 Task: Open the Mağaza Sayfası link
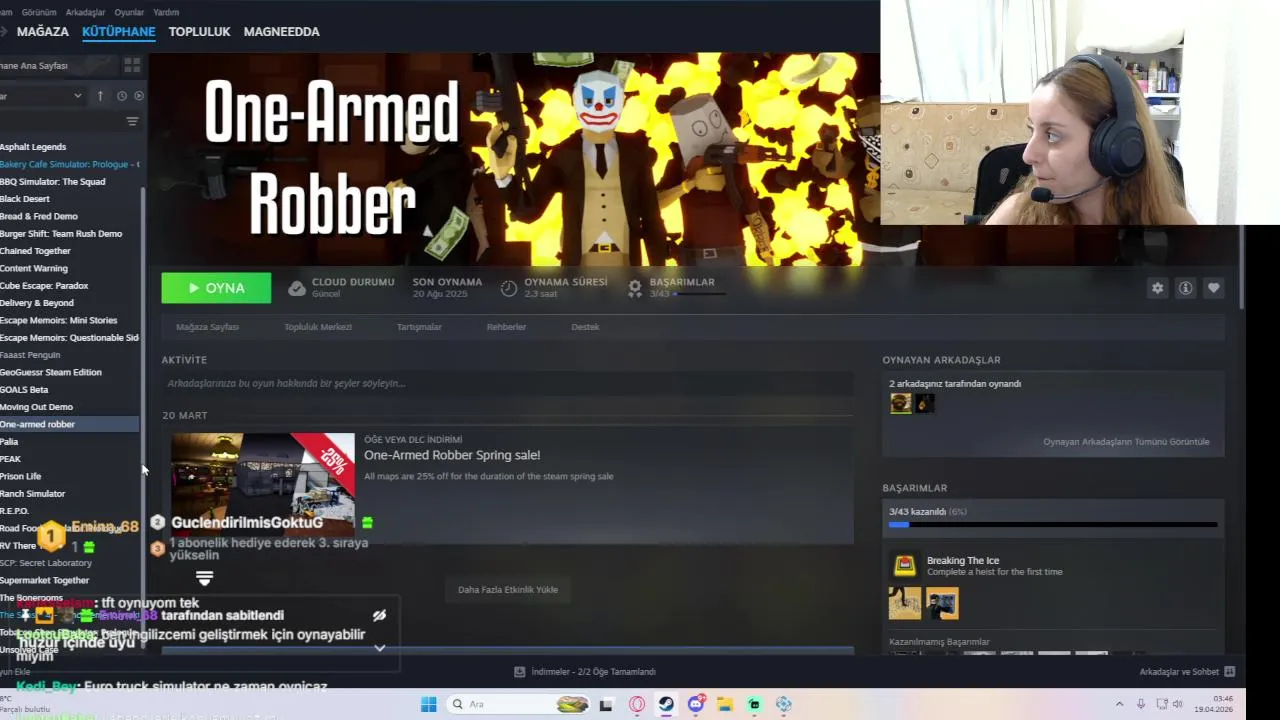pos(207,327)
